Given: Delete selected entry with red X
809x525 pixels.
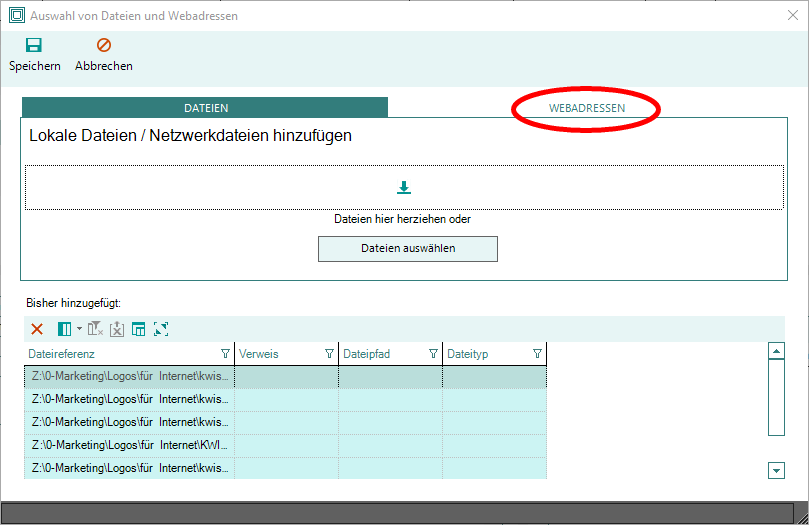Looking at the screenshot, I should pyautogui.click(x=37, y=329).
